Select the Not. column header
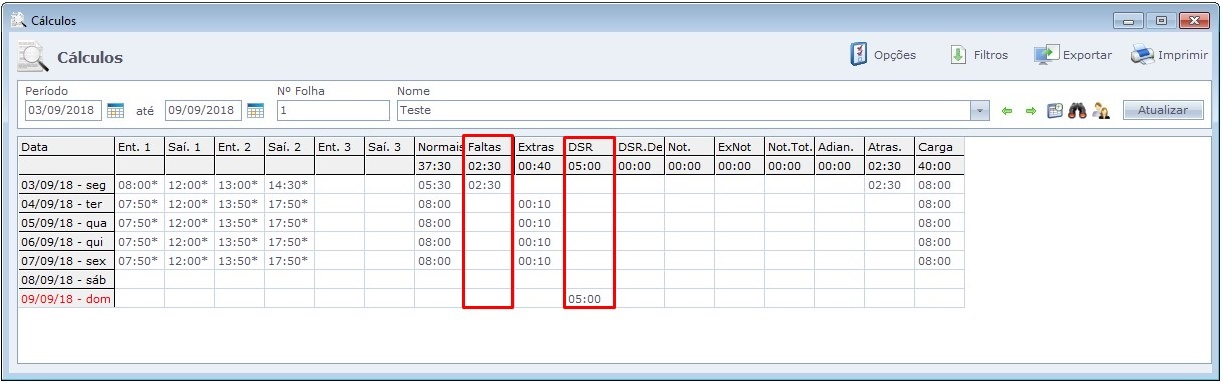The height and width of the screenshot is (383, 1223). click(689, 147)
